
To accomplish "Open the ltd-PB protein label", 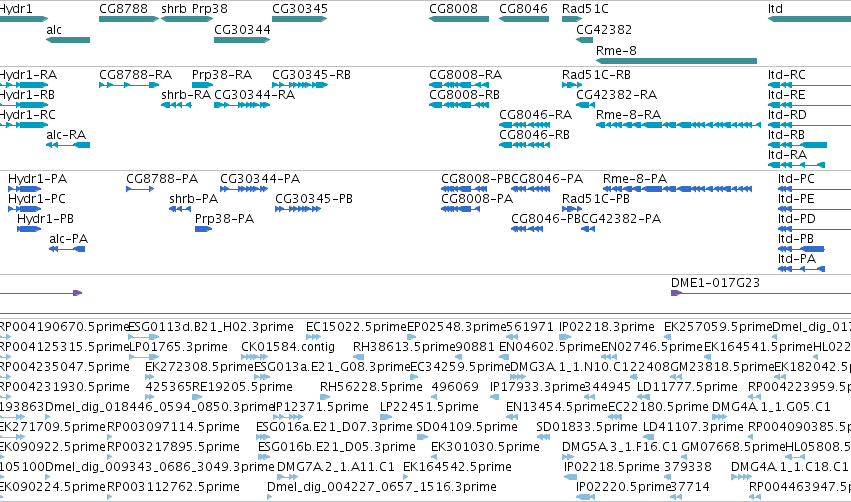I will tap(796, 239).
